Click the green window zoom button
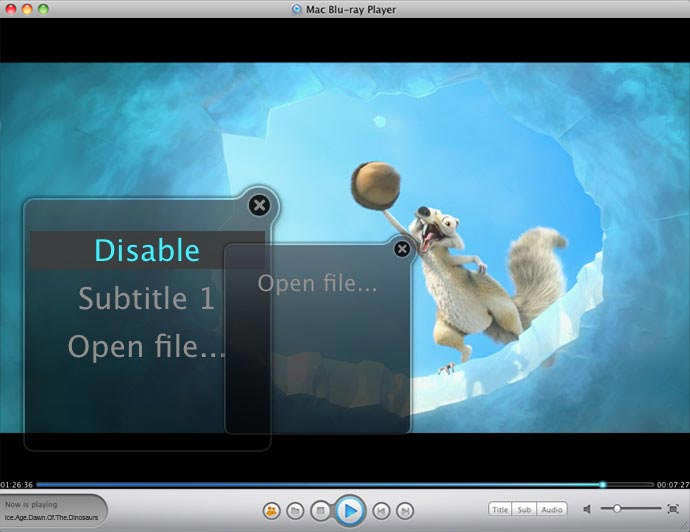 coord(43,9)
